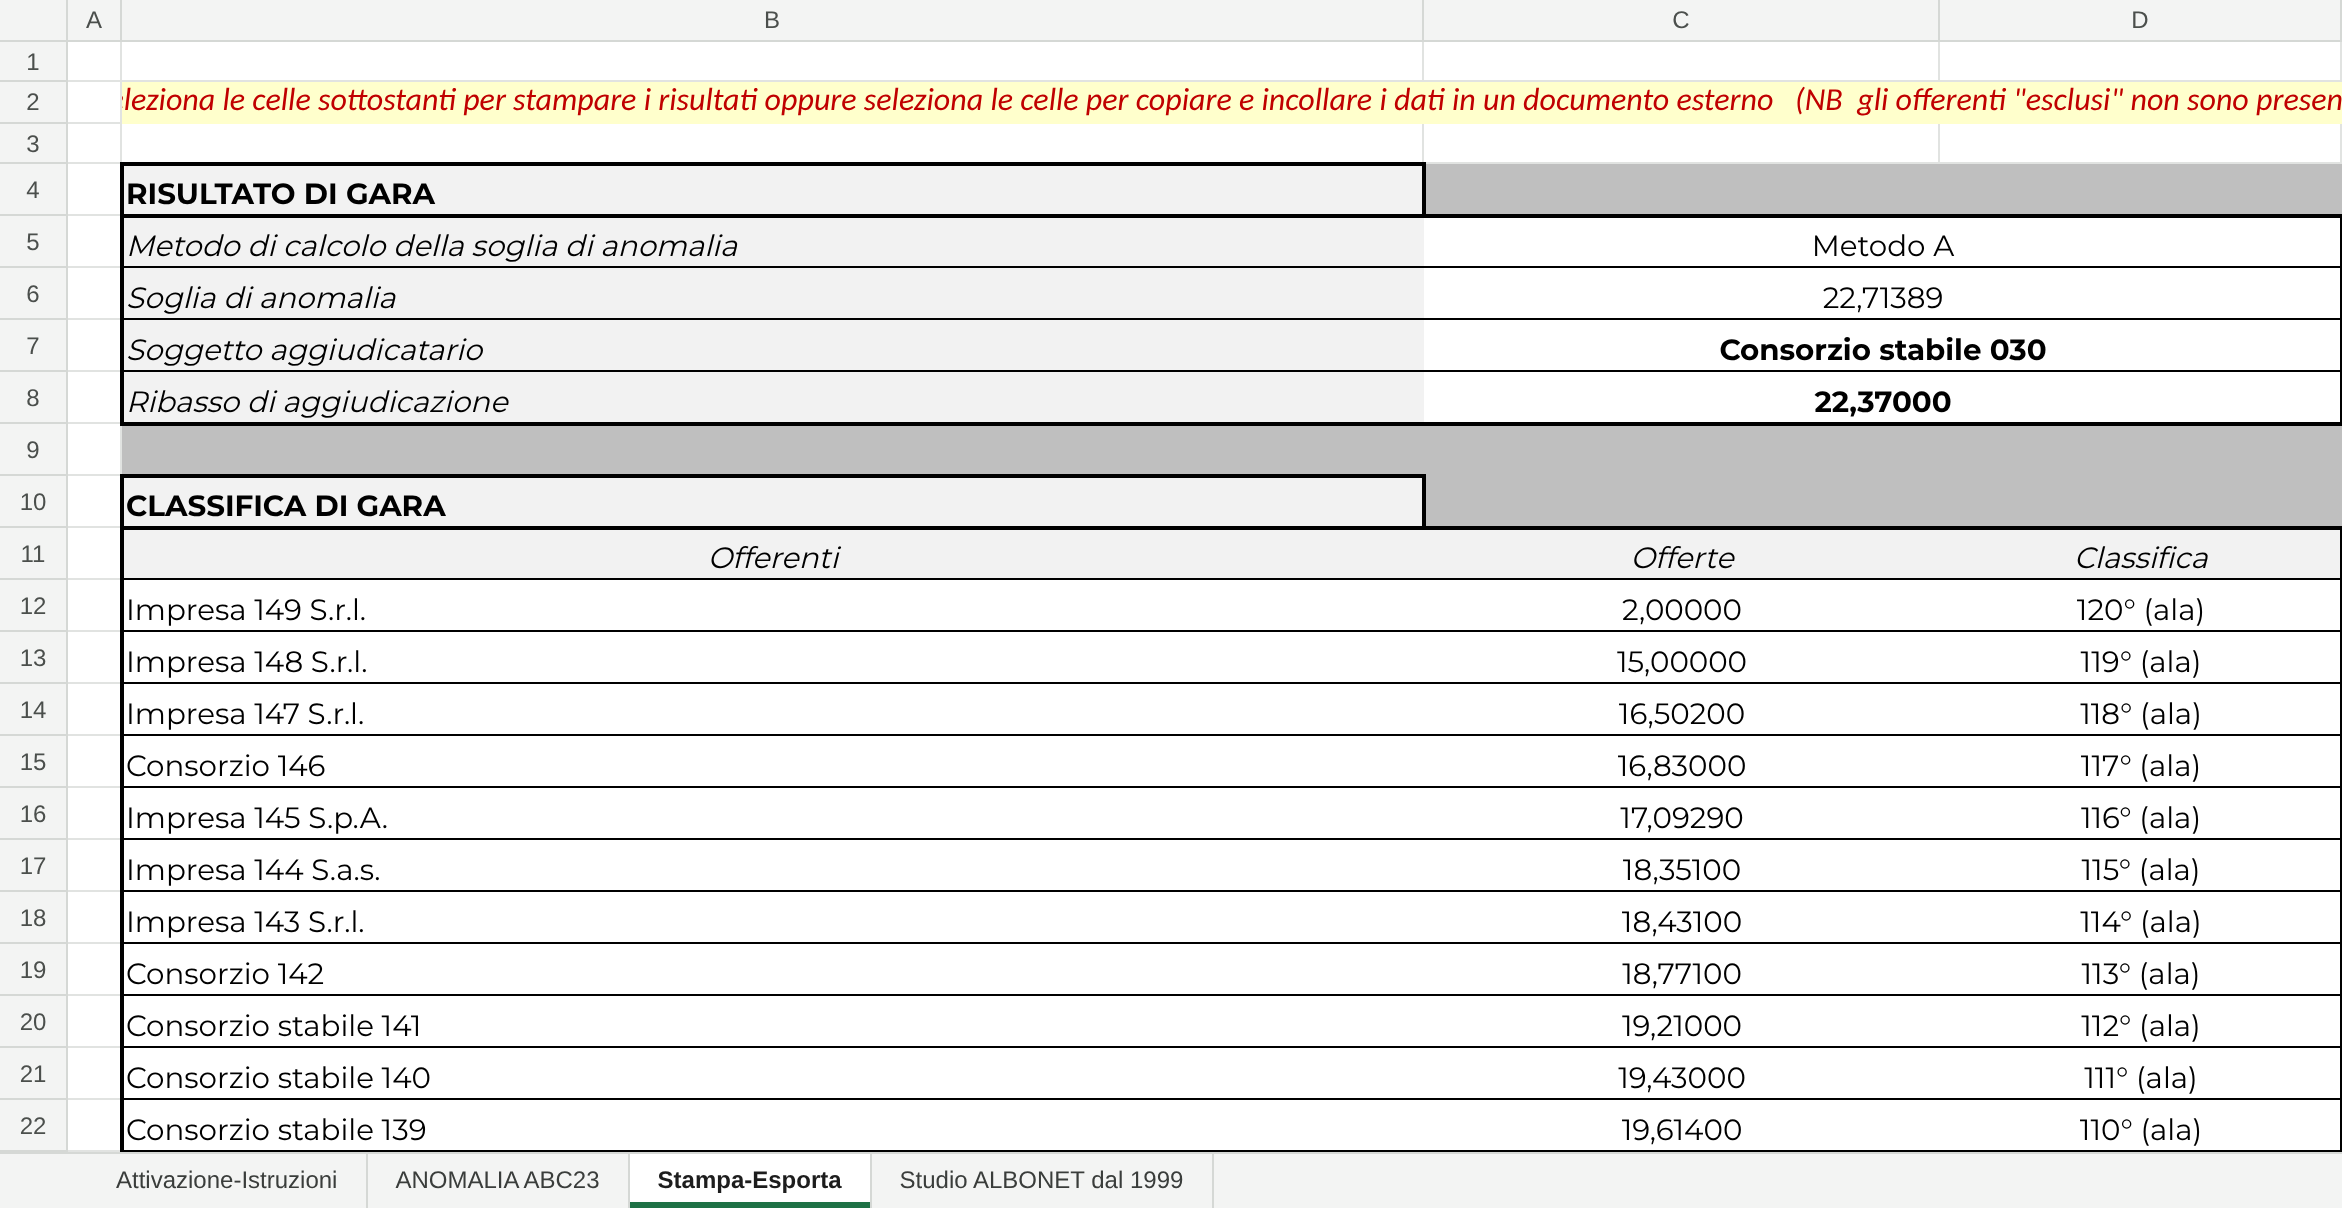Select the 'Impresa 145 S.p.A.' cell

point(772,816)
